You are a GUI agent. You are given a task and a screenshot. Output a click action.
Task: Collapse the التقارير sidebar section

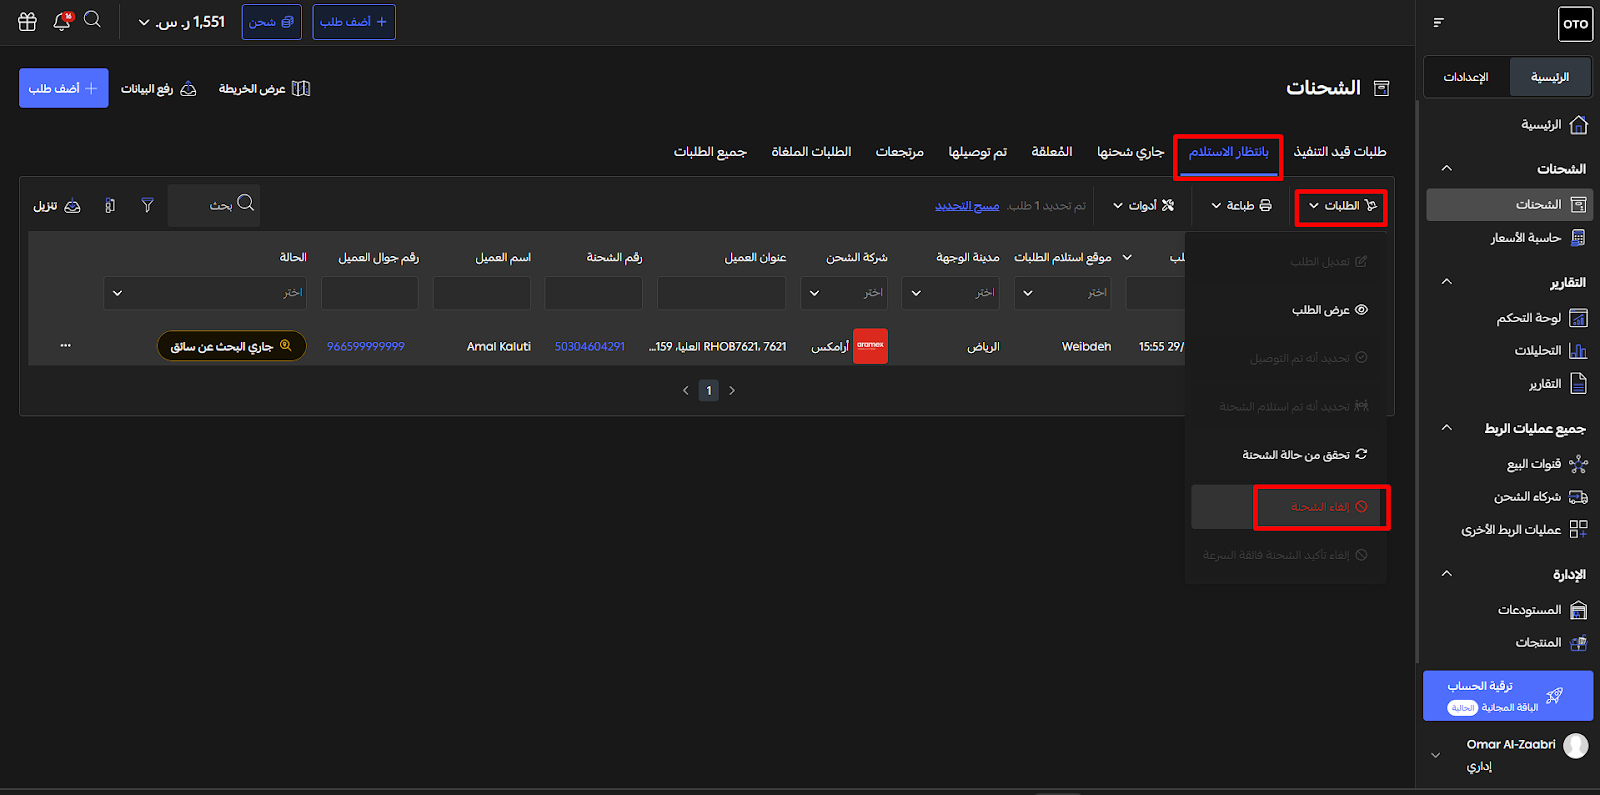point(1446,282)
